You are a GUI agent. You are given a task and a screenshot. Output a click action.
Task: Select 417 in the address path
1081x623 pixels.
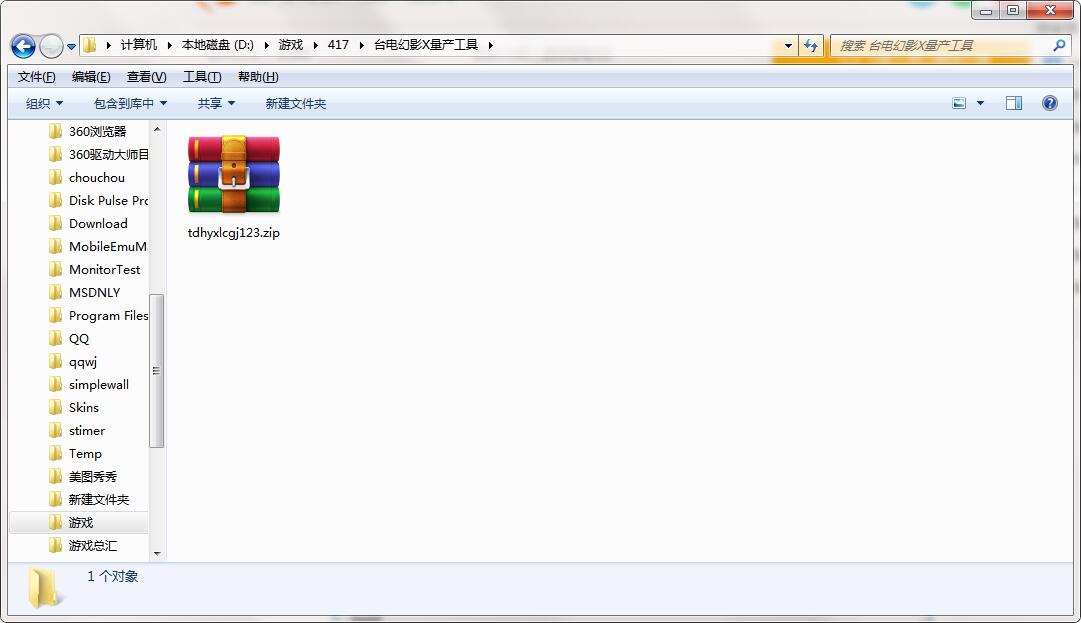point(338,45)
